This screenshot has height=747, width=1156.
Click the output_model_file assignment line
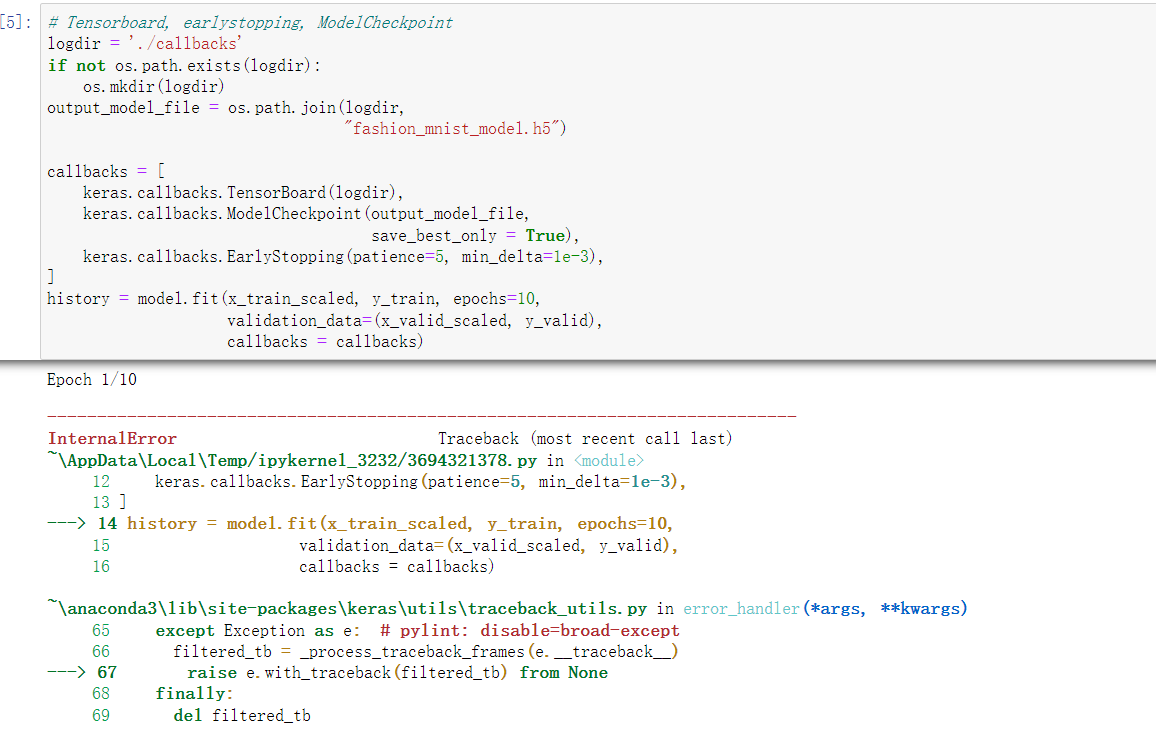[226, 108]
